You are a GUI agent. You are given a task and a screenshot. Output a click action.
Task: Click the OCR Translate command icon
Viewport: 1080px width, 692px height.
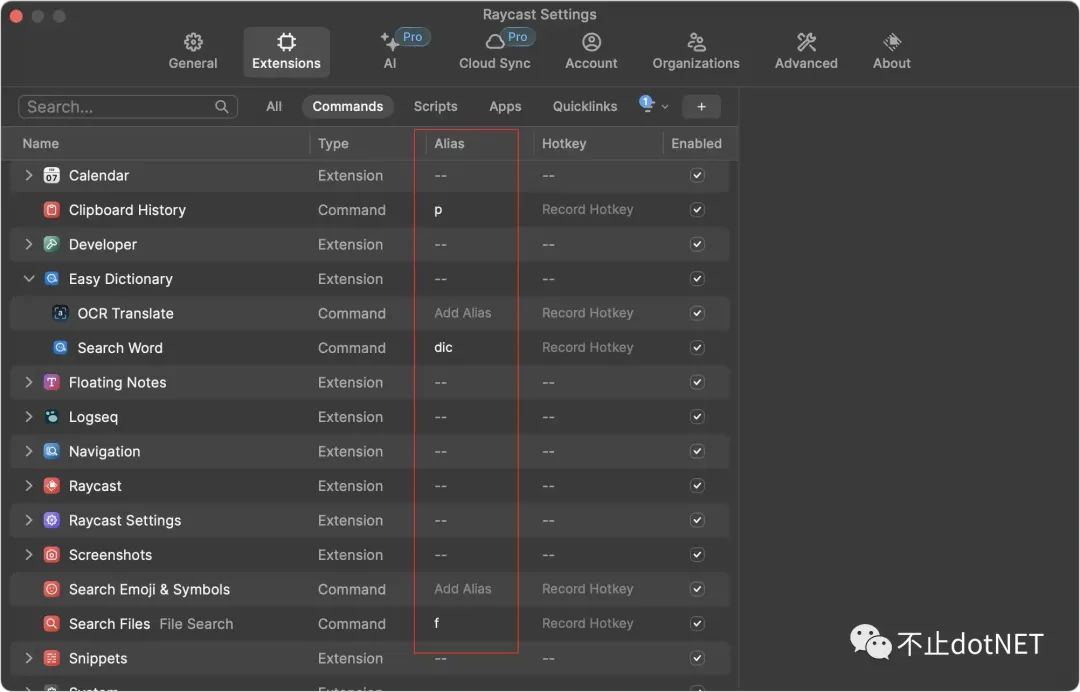click(61, 313)
